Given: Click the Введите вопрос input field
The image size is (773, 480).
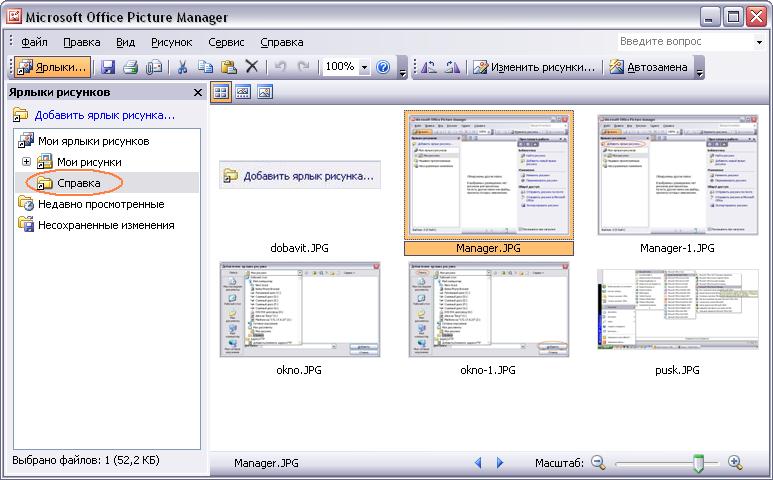Looking at the screenshot, I should (x=685, y=42).
